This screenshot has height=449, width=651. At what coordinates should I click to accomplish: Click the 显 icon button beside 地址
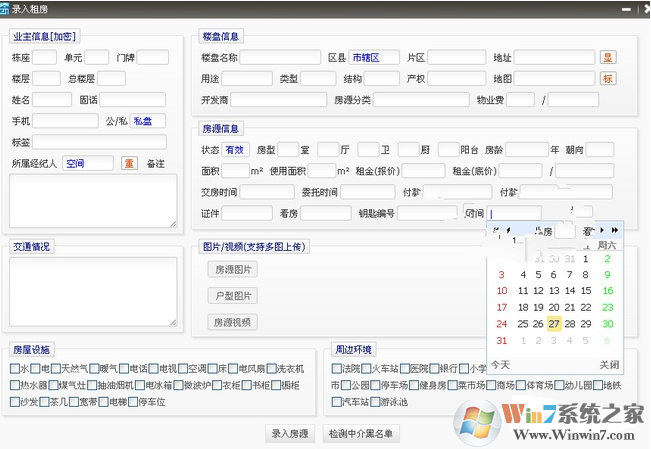608,57
